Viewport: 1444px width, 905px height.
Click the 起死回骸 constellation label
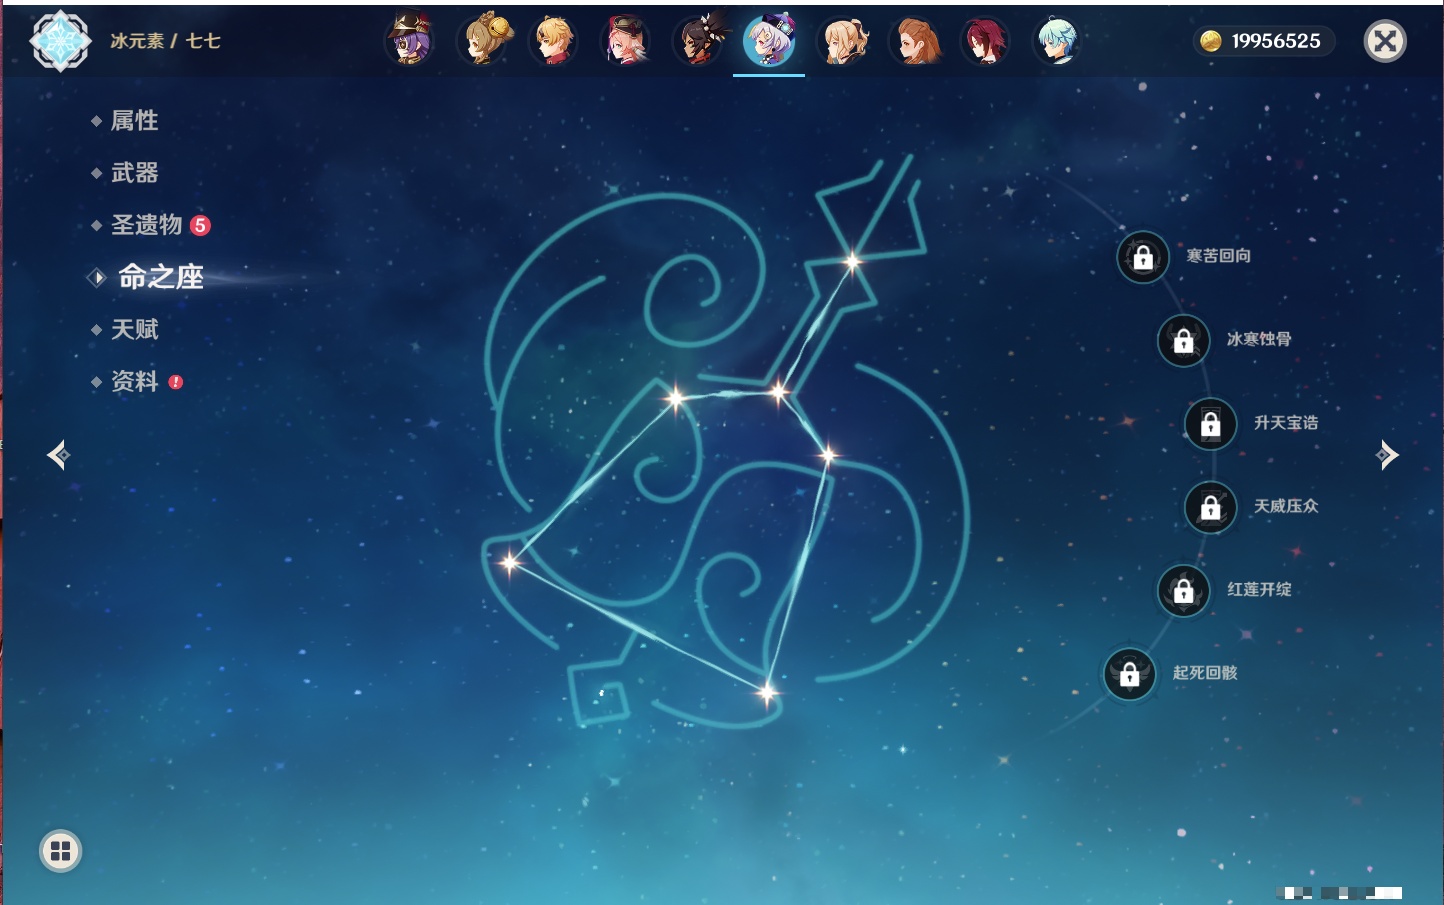[1205, 673]
